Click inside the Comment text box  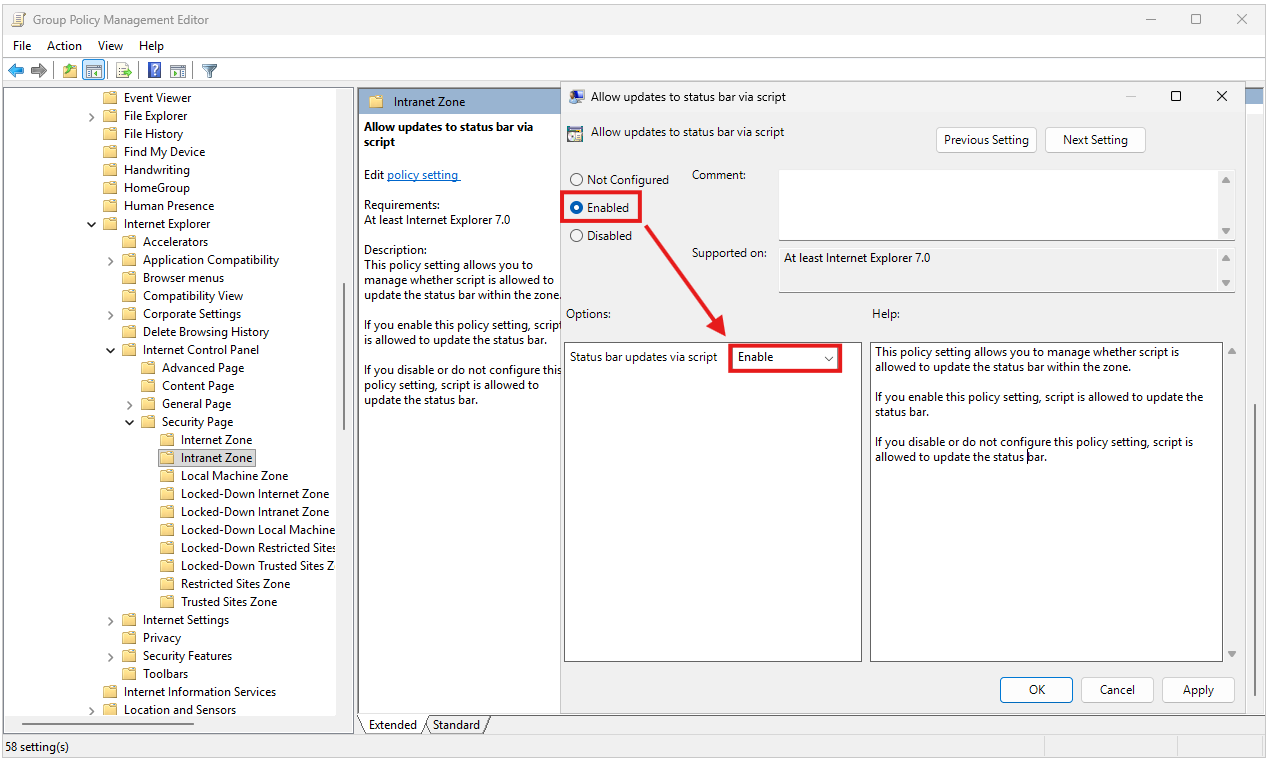998,205
